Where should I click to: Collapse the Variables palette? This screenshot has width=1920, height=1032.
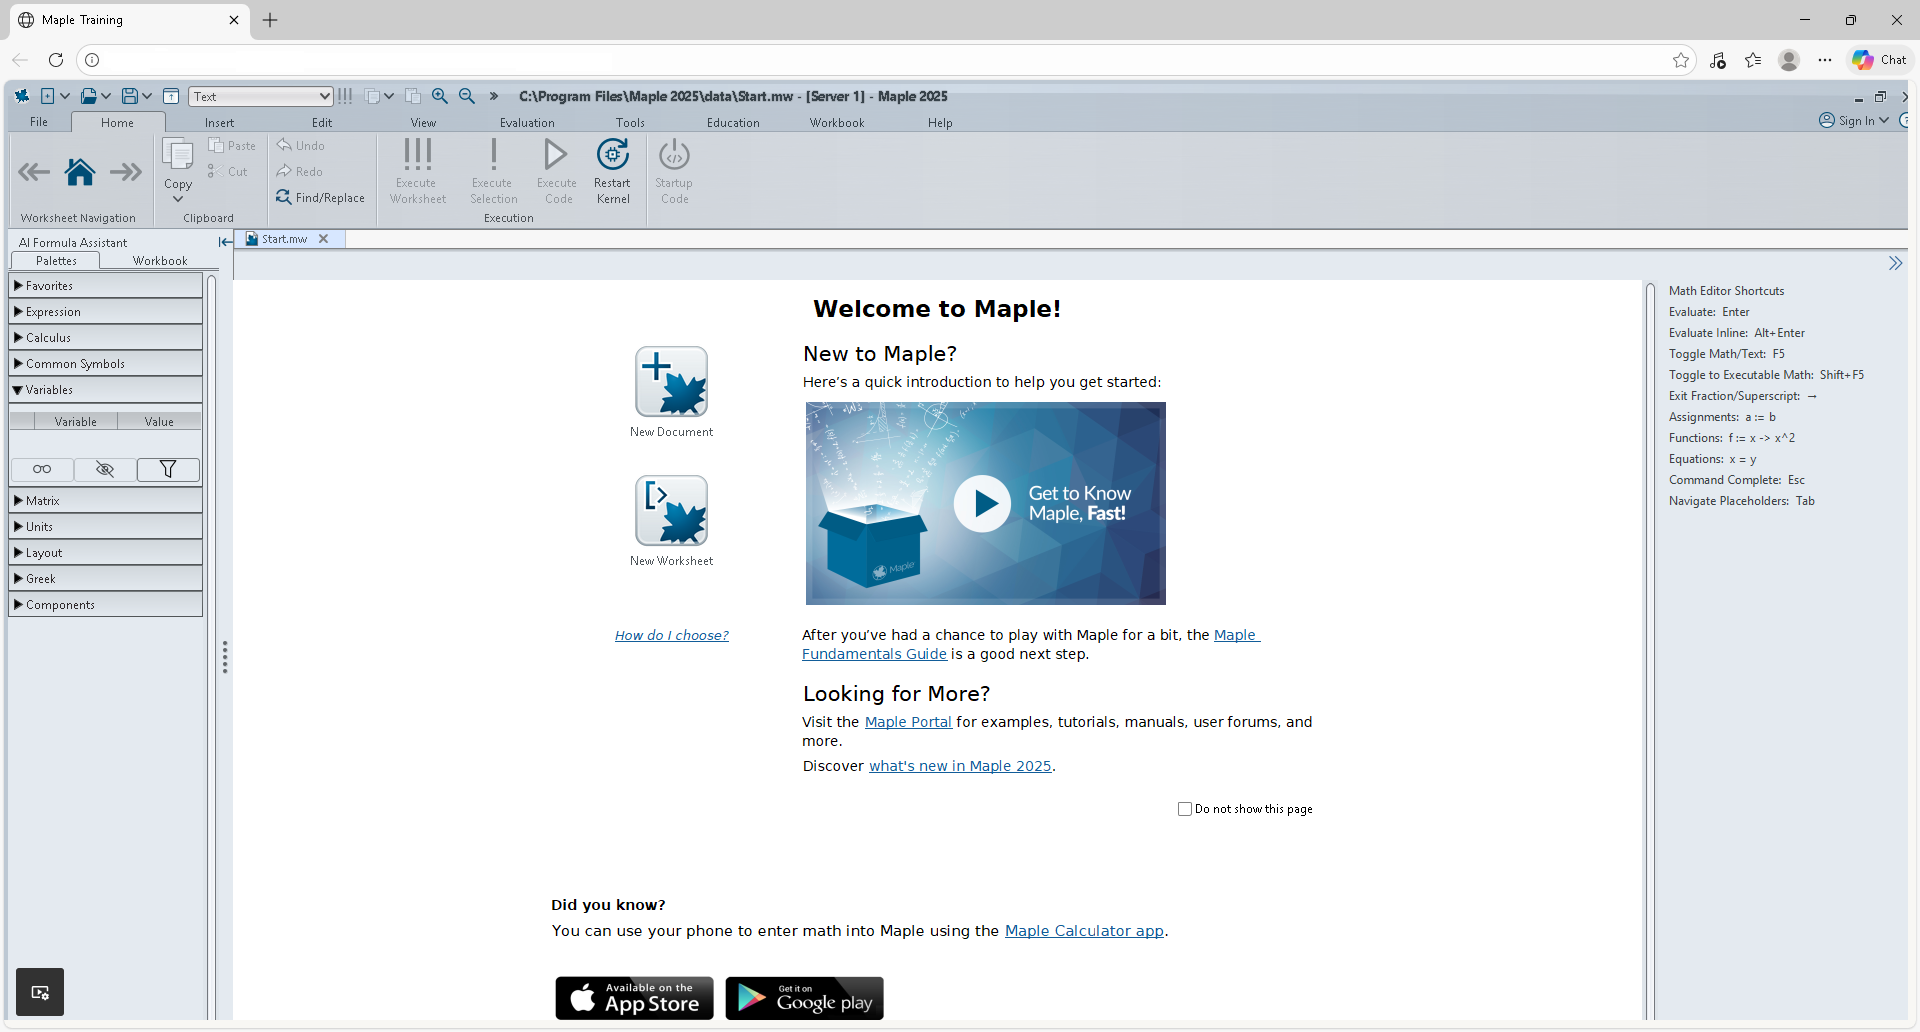105,390
